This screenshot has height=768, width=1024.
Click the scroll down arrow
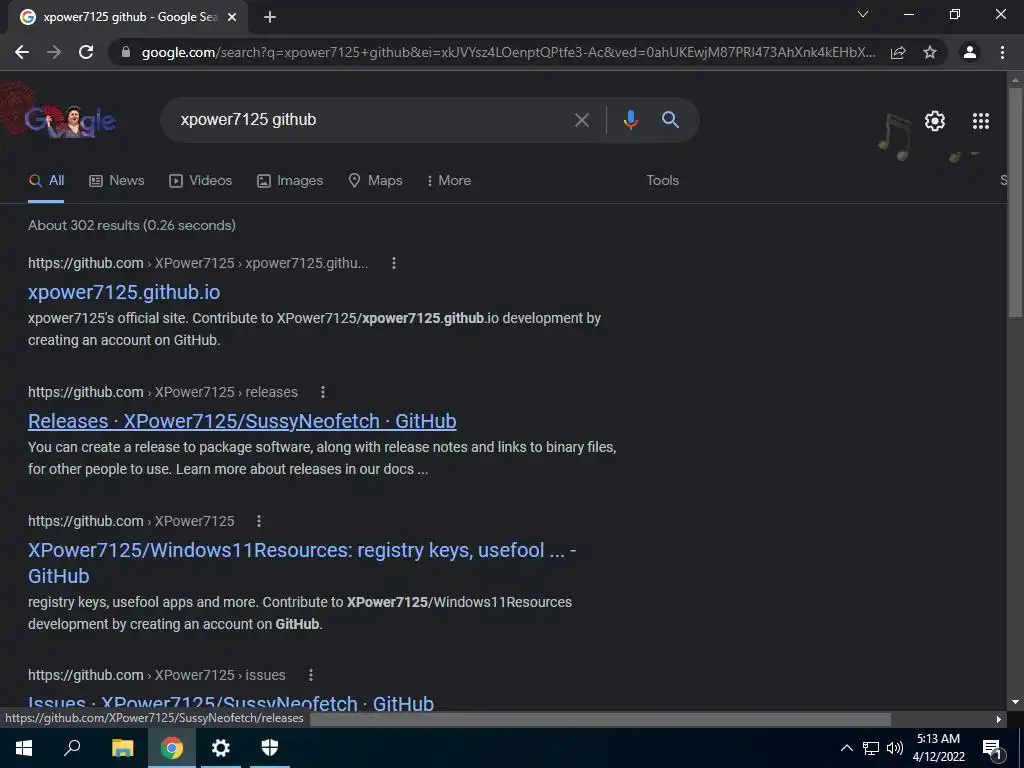tap(1015, 702)
